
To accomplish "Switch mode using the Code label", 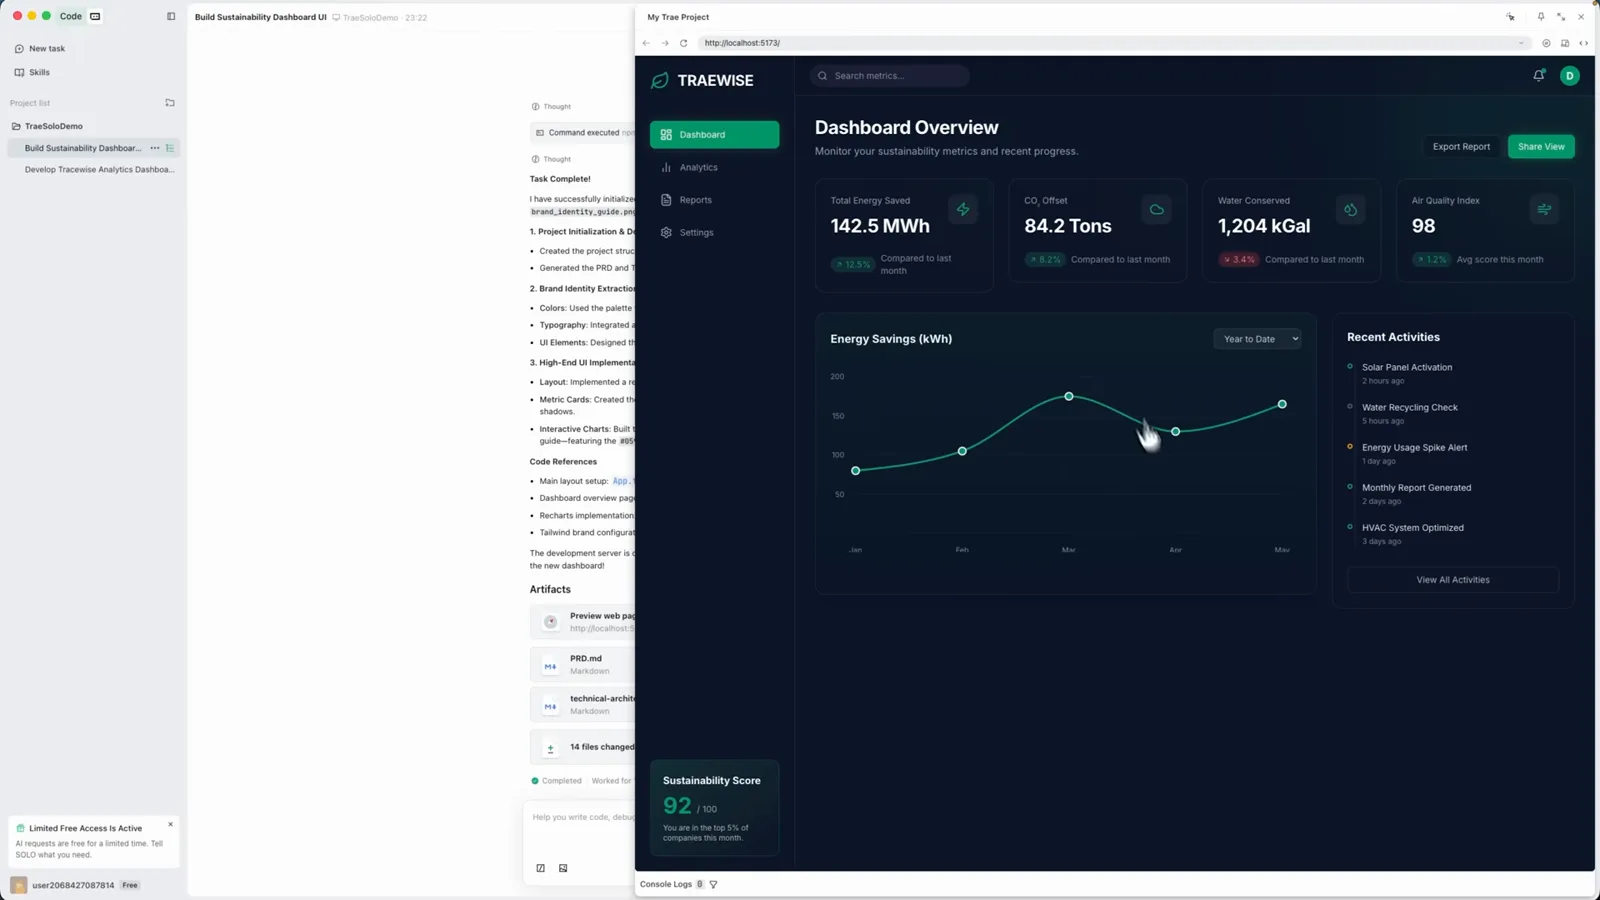I will tap(71, 16).
